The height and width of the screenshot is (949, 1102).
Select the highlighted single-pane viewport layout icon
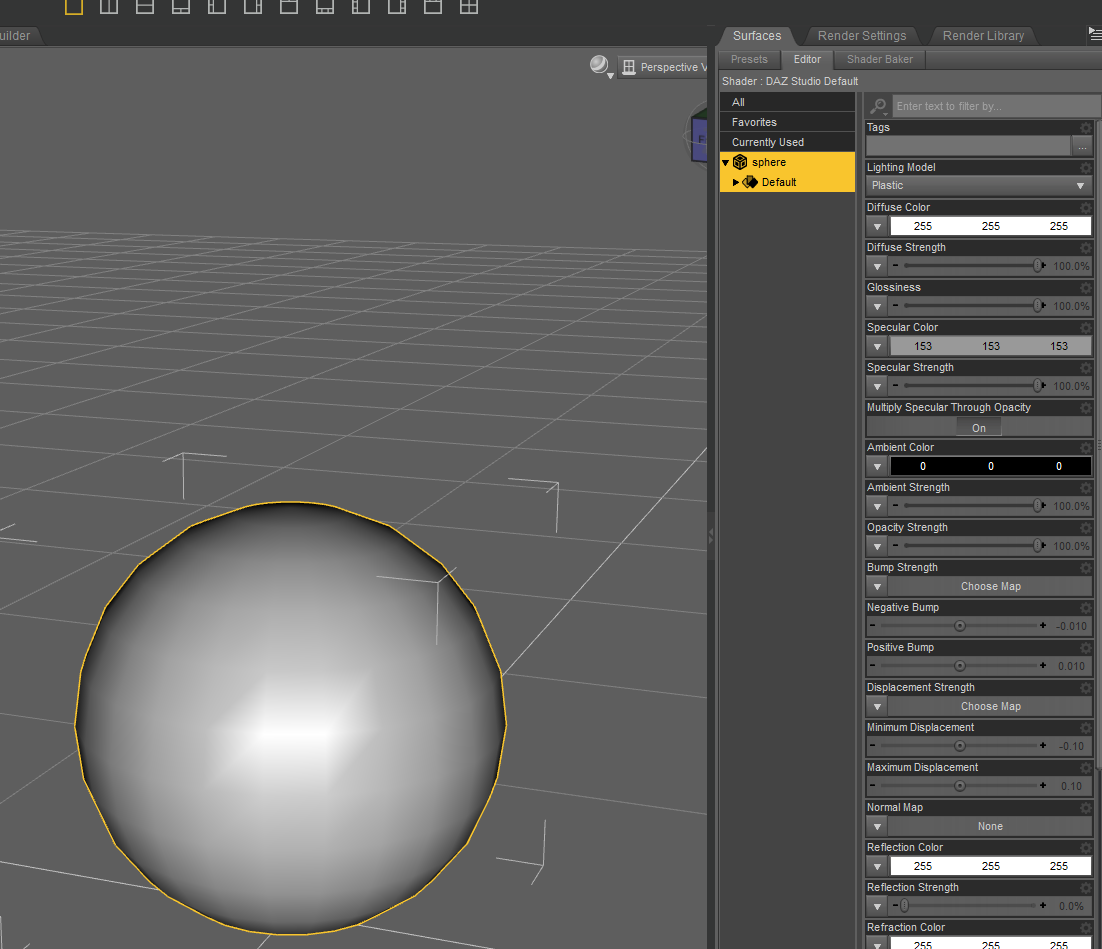[74, 7]
